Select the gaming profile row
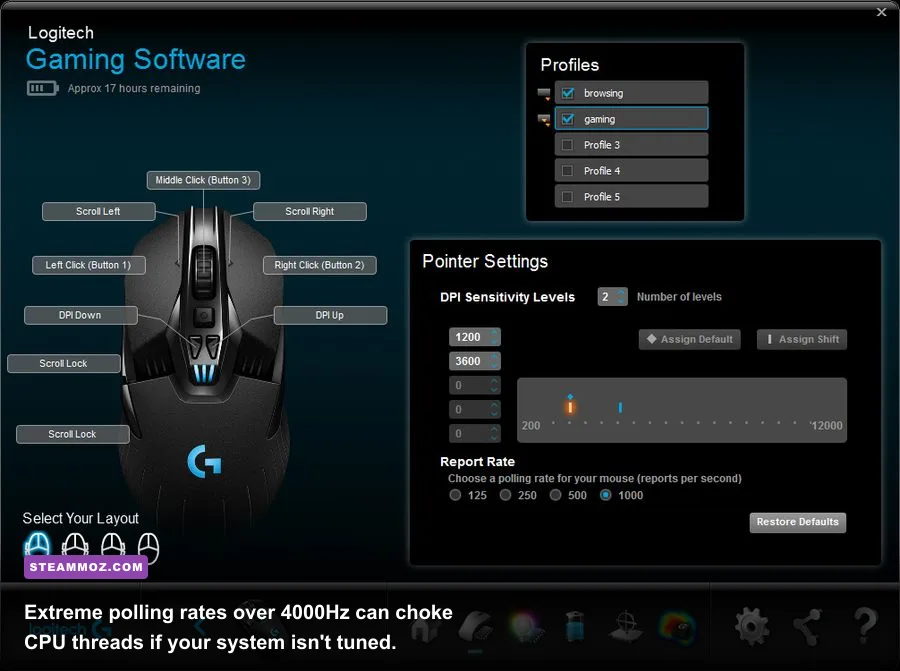 (x=631, y=119)
